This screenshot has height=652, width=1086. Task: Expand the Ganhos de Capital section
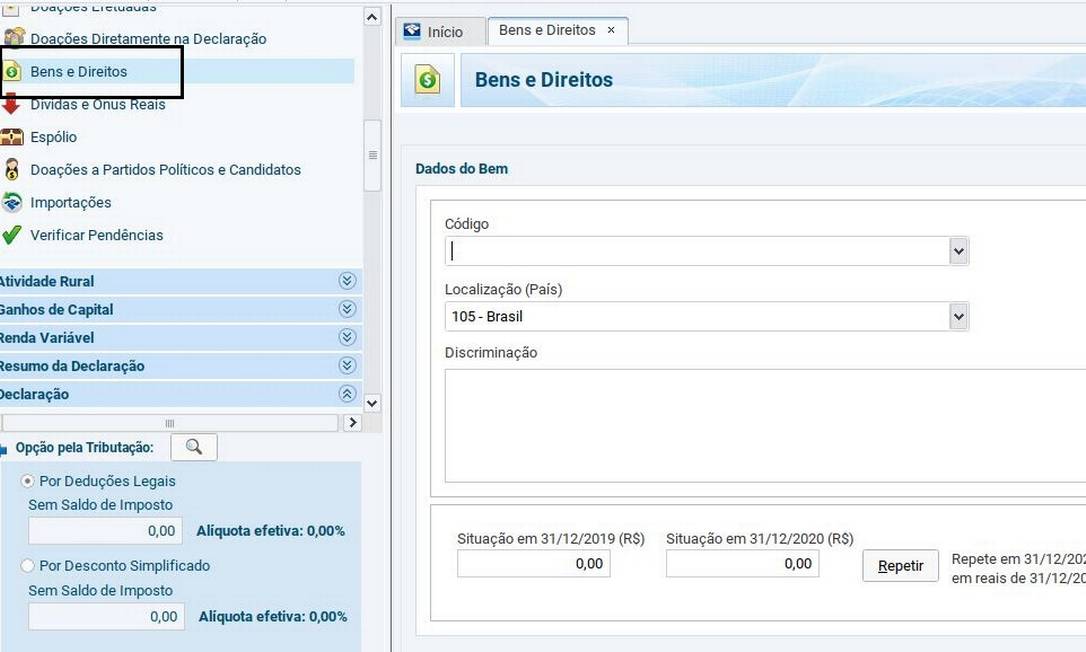(347, 310)
